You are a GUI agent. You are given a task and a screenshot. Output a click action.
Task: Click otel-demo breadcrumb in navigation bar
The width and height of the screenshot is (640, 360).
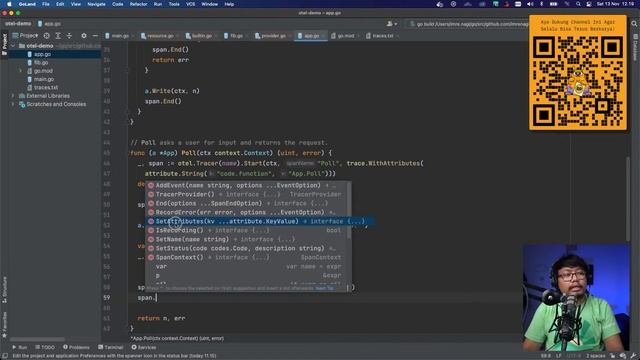coord(18,24)
